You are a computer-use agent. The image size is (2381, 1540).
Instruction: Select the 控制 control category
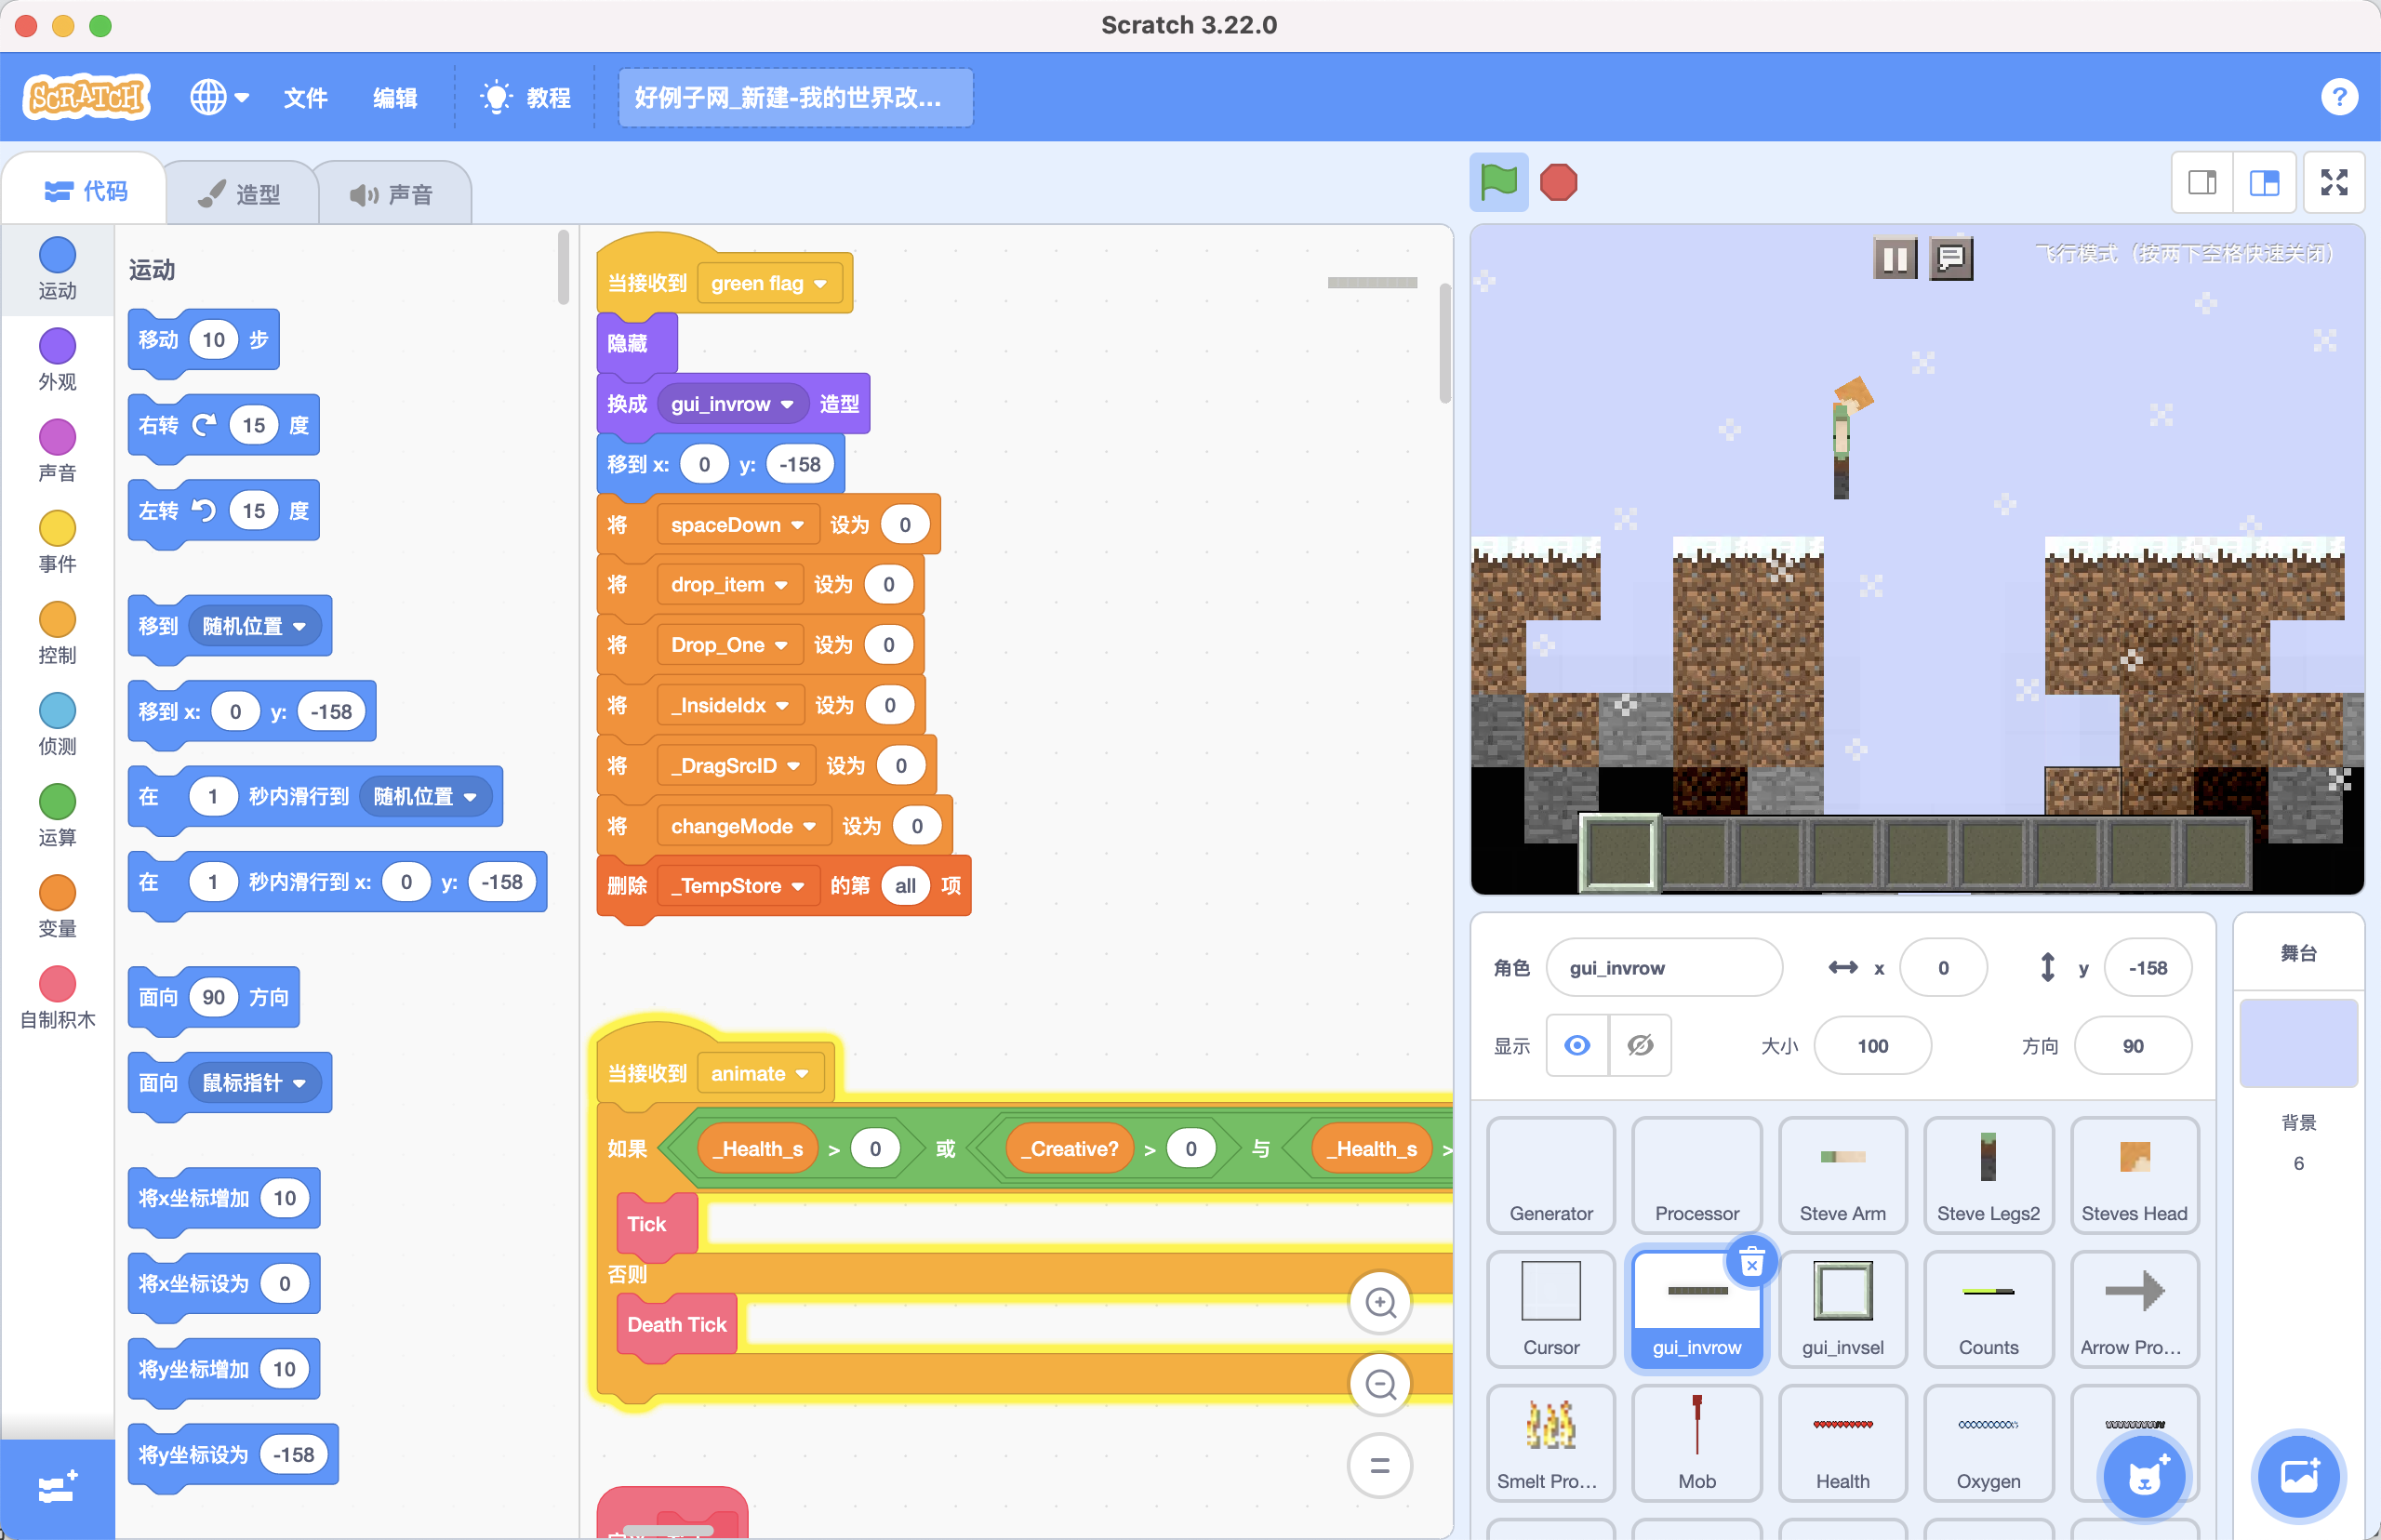(x=57, y=633)
